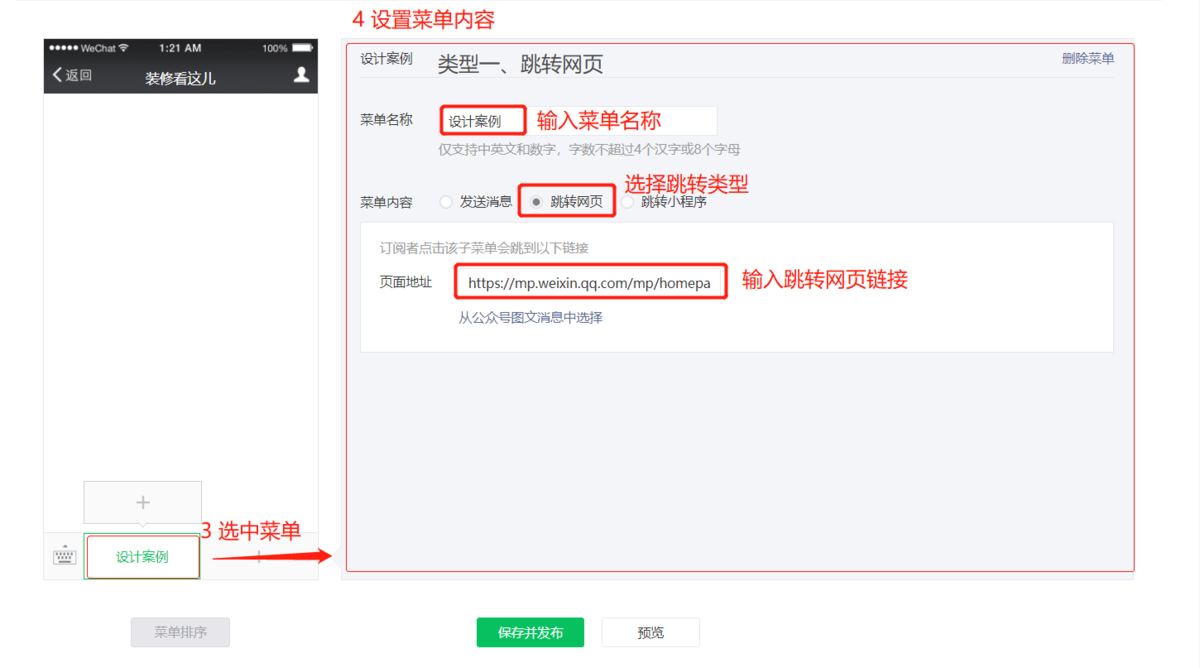Click the 菜单内容 label
Viewport: 1200px width, 668px height.
point(386,201)
